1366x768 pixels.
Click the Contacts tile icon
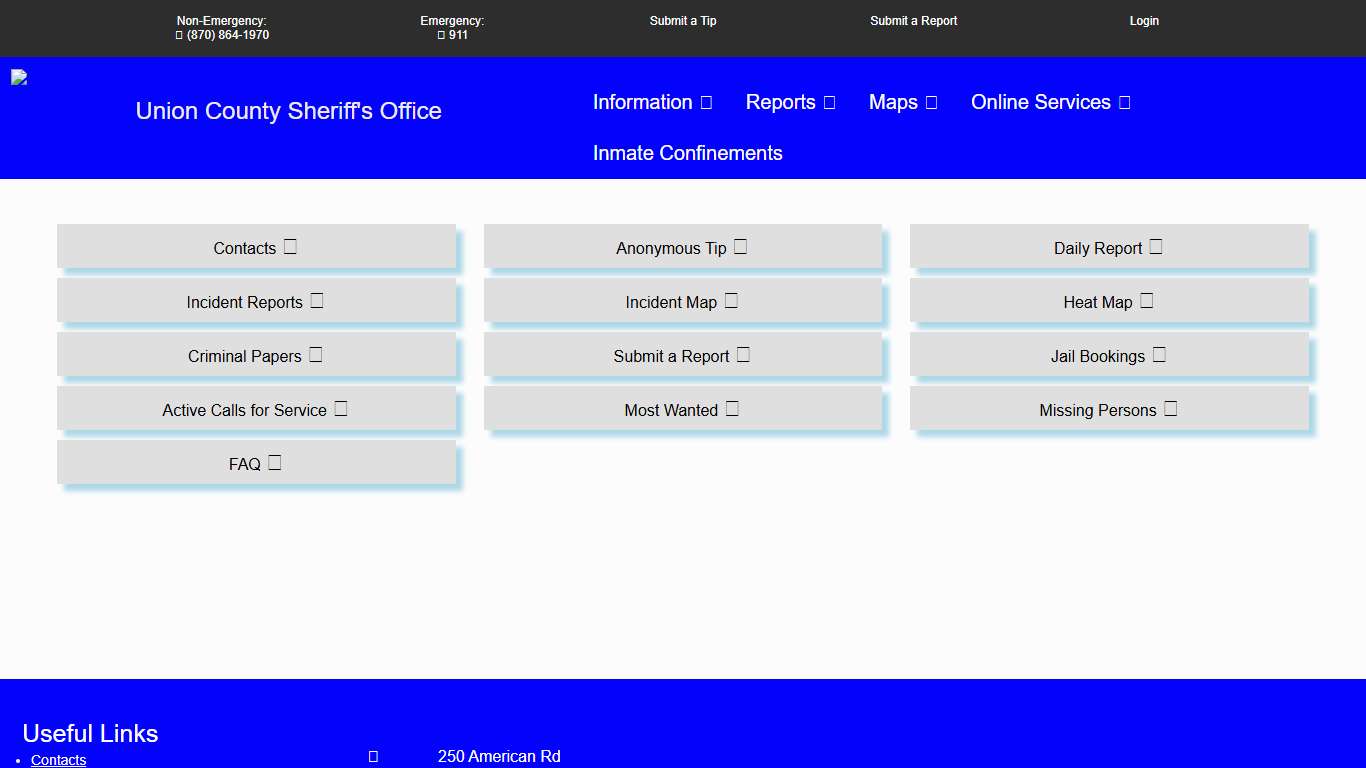[290, 247]
